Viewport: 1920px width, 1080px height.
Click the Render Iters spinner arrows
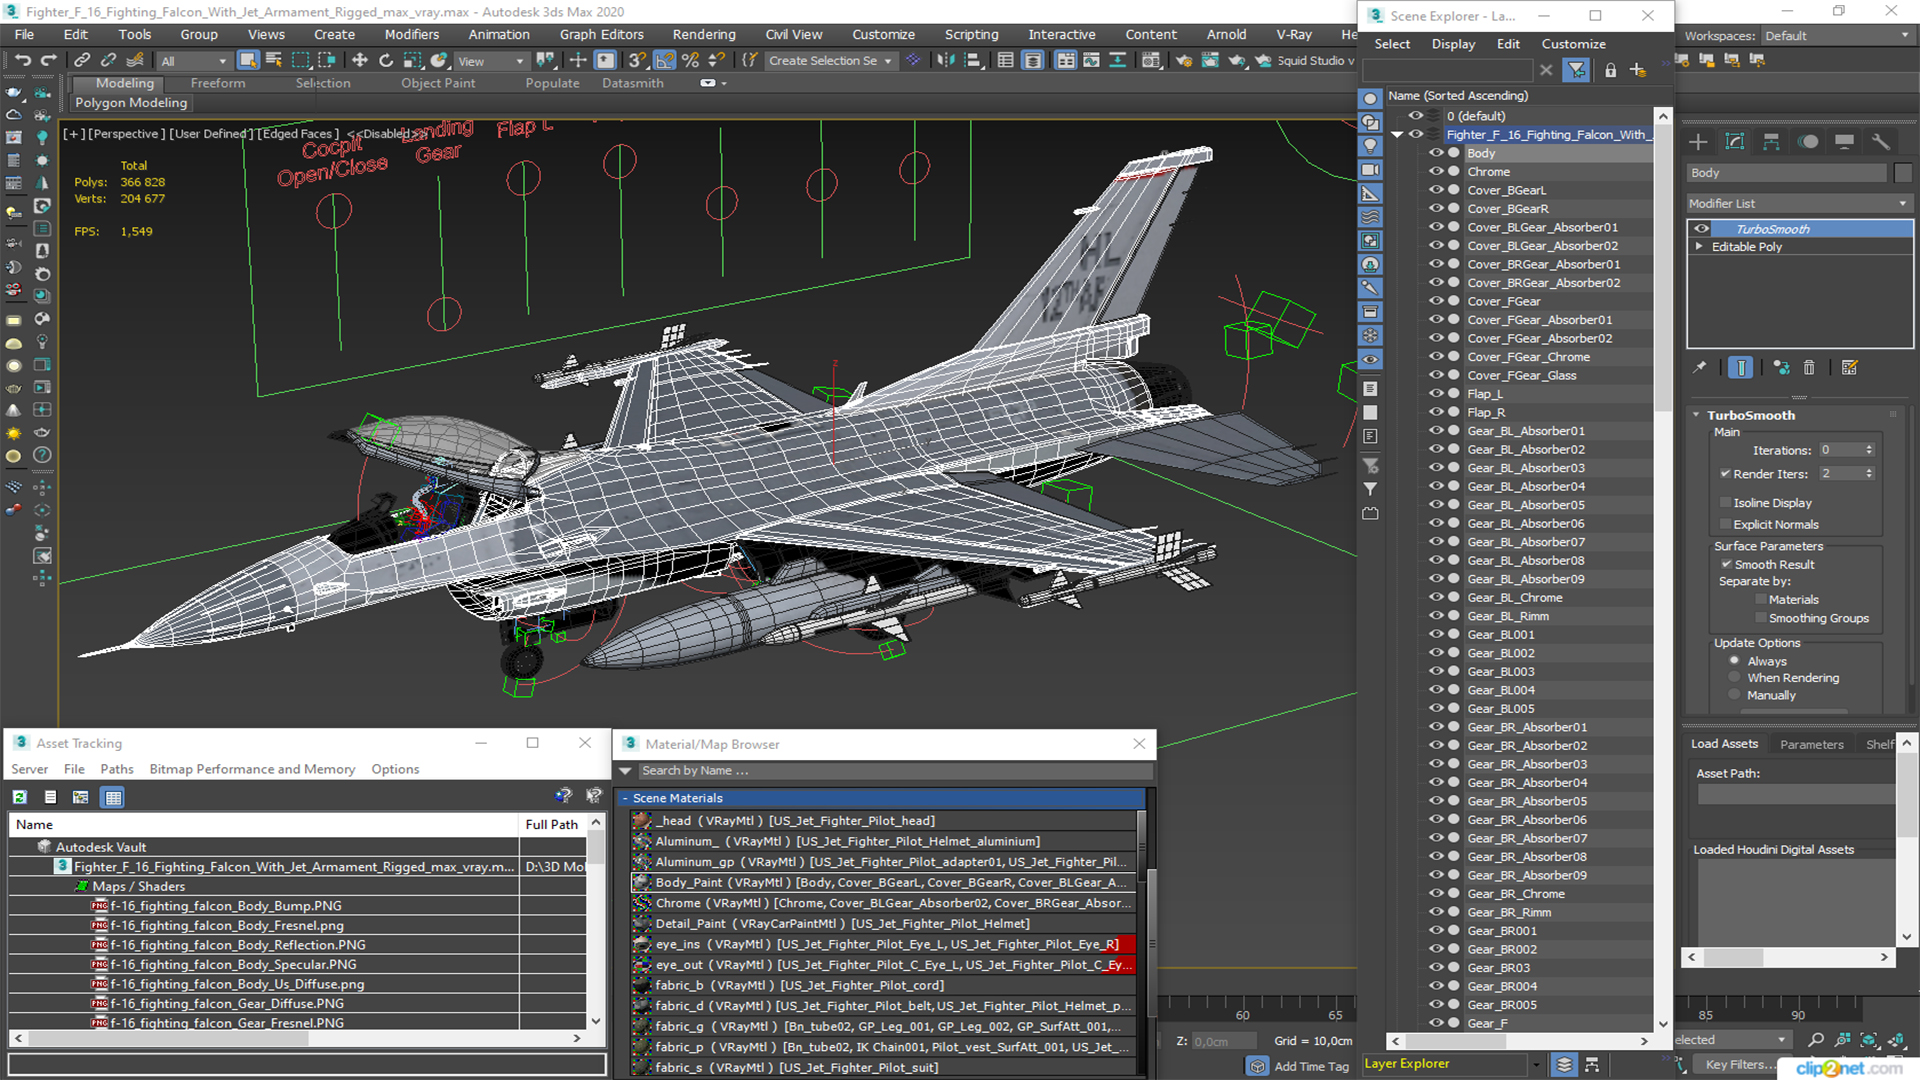coord(1869,474)
